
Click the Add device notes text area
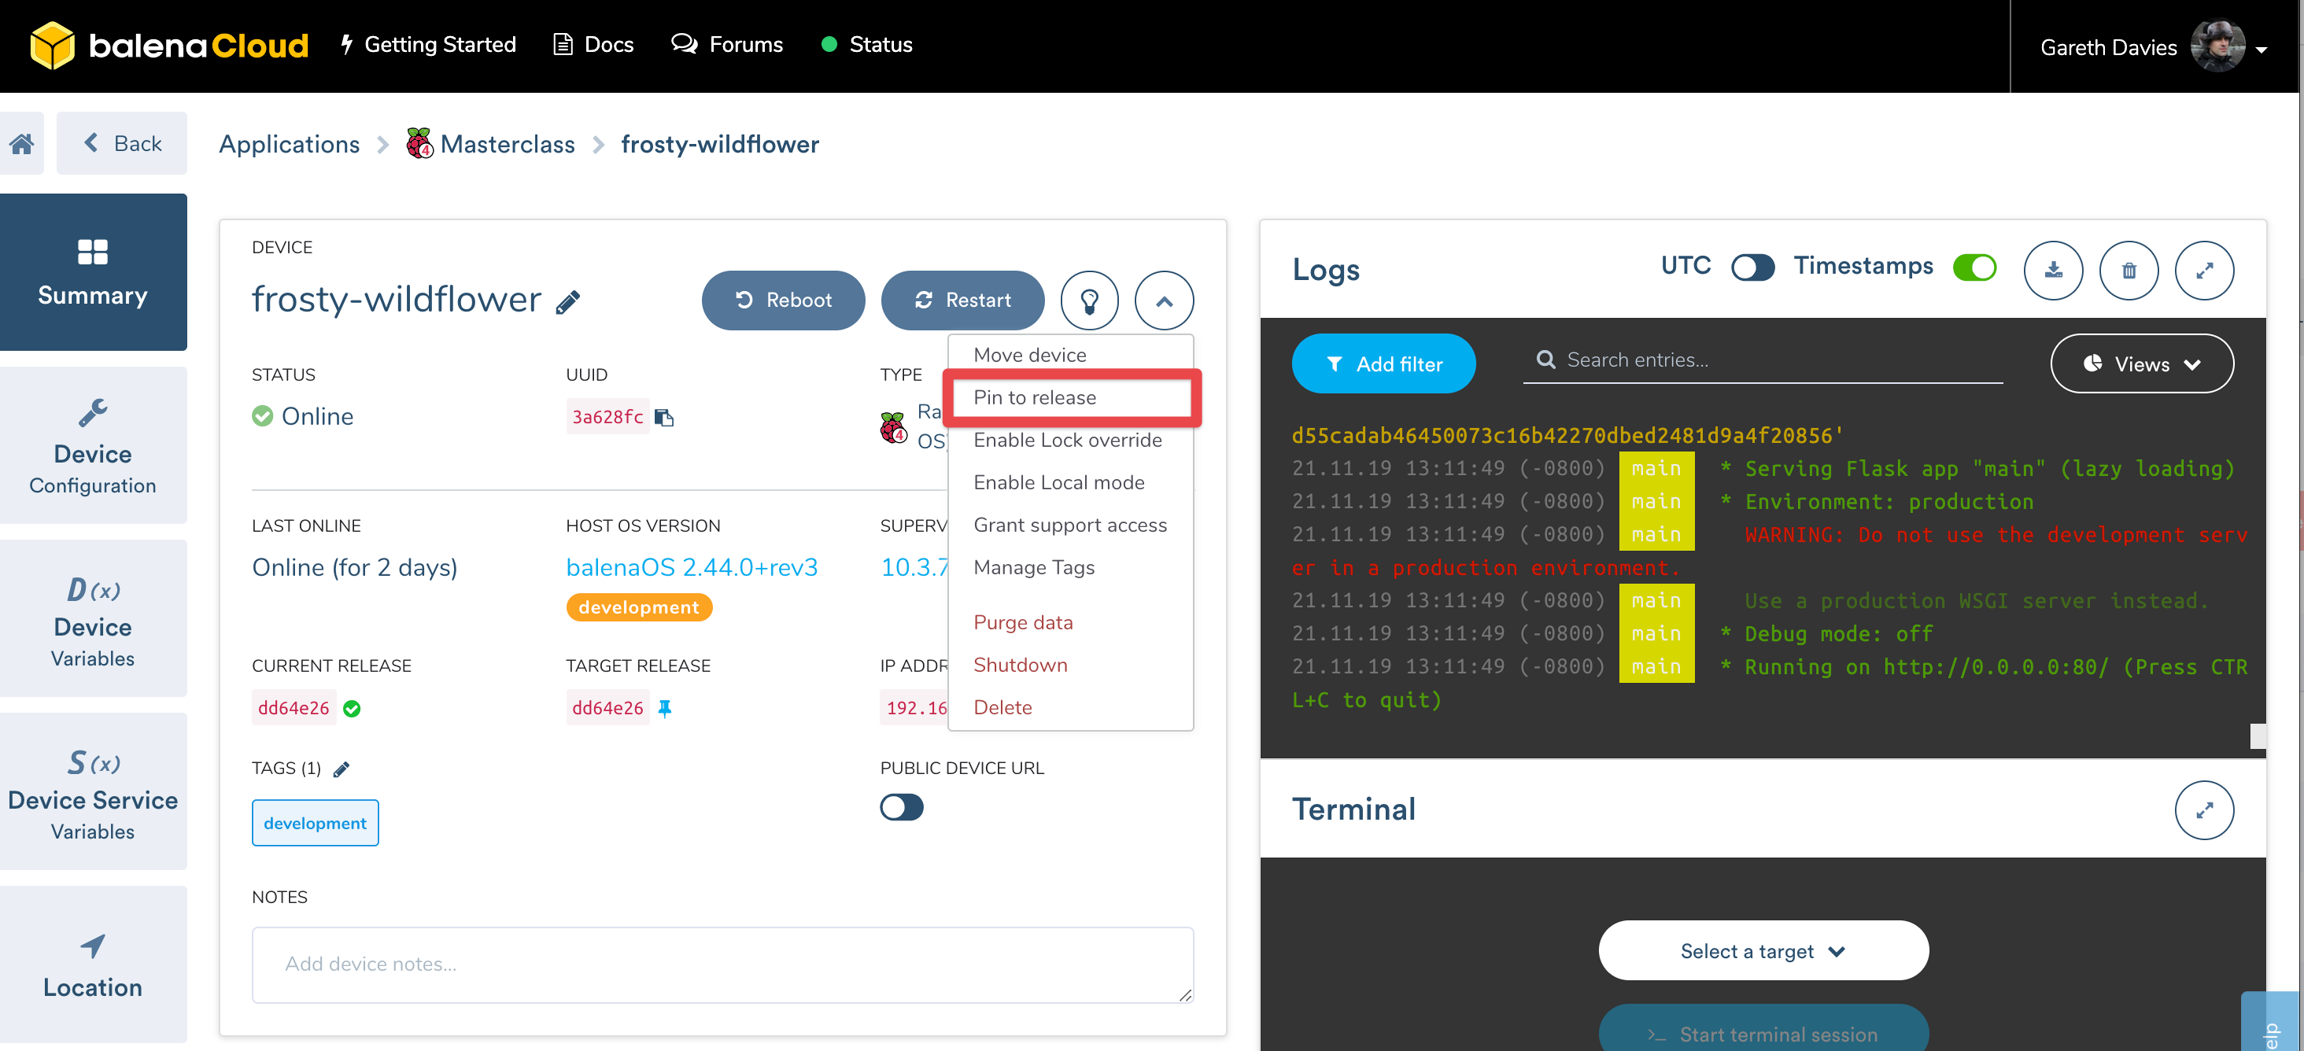click(722, 964)
